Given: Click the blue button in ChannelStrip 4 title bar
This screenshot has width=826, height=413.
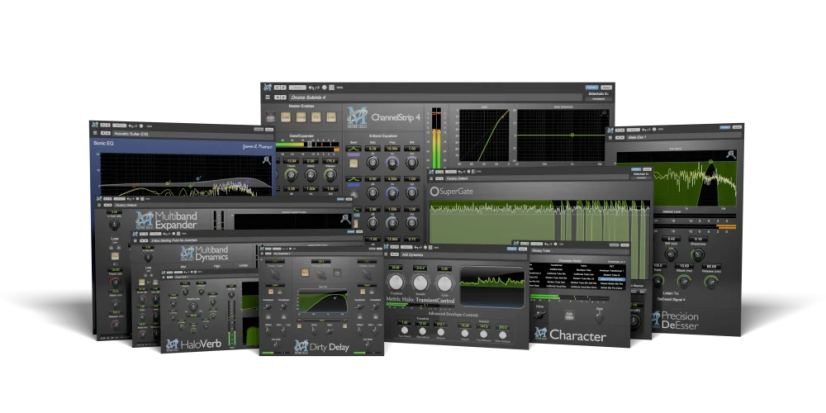Looking at the screenshot, I should [591, 87].
